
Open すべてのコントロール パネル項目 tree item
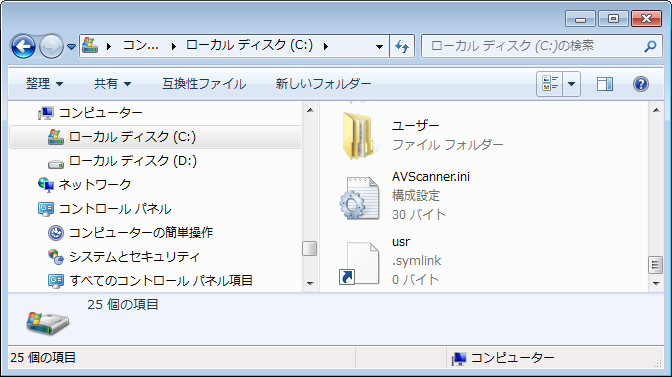pos(161,281)
